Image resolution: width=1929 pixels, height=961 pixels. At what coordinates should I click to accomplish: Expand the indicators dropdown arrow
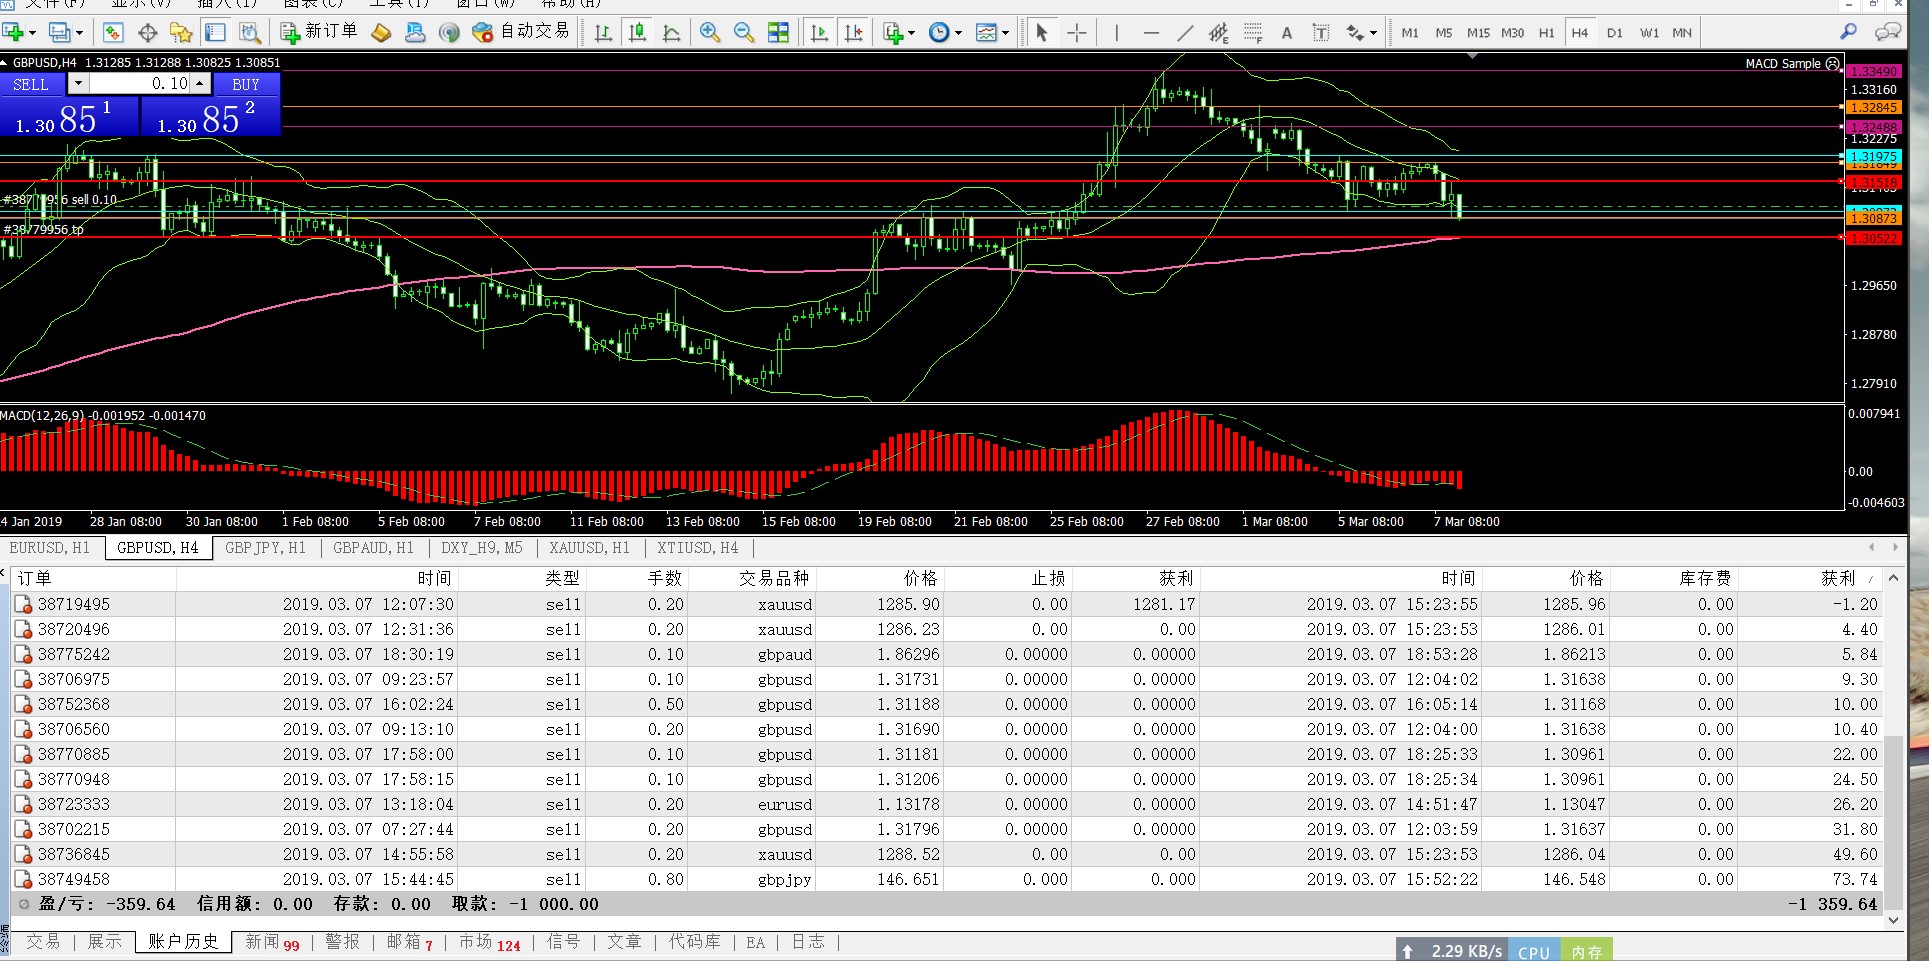(911, 33)
